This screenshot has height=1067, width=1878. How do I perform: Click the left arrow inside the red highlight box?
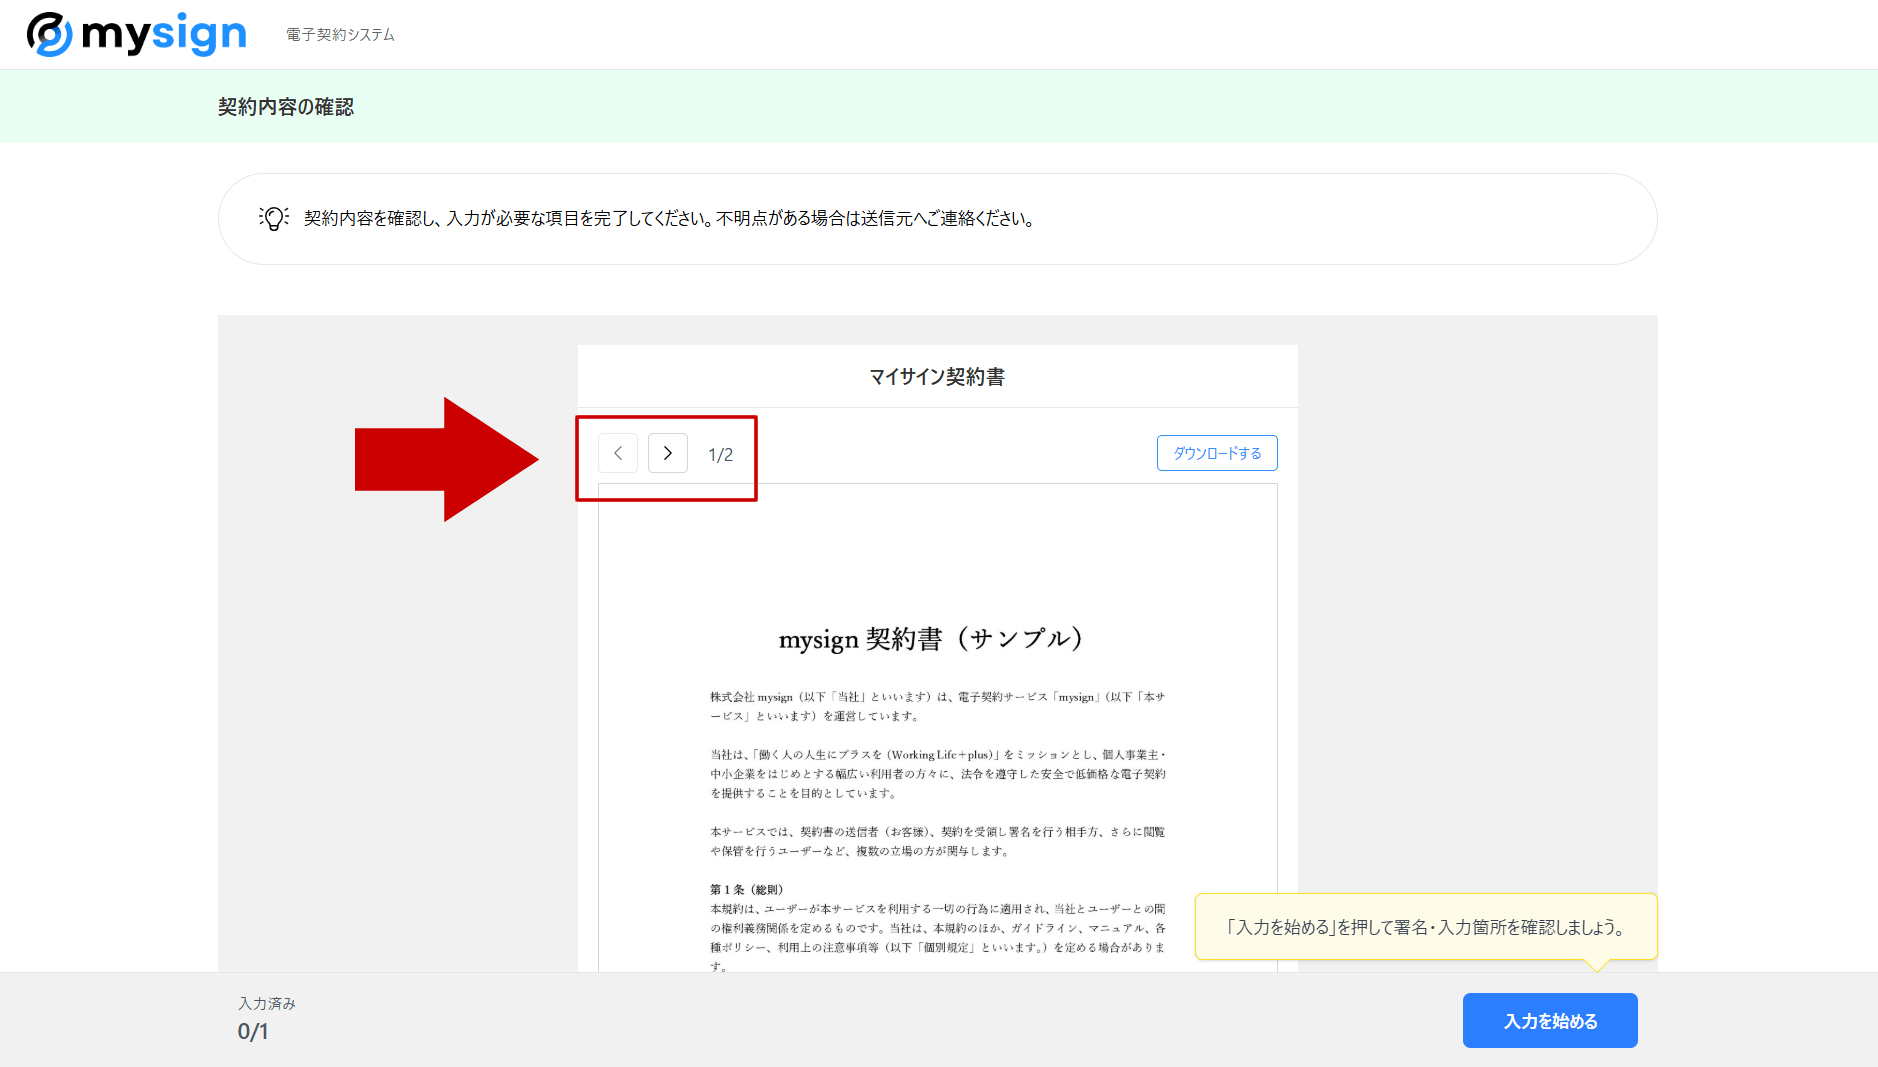coord(618,453)
